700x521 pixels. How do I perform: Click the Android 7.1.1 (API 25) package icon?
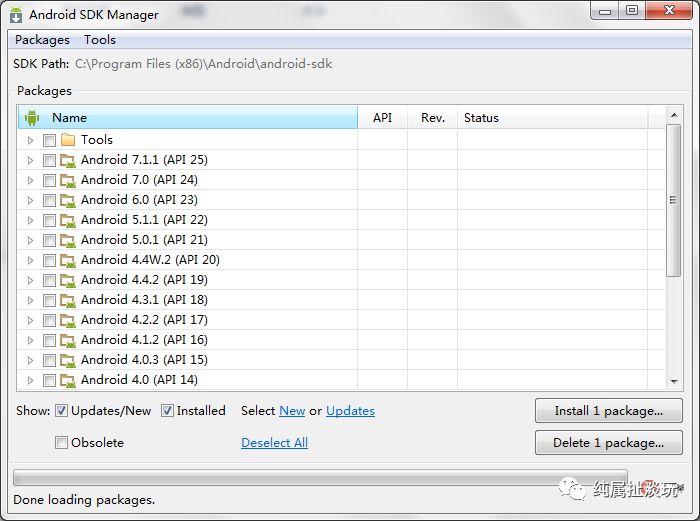click(68, 160)
